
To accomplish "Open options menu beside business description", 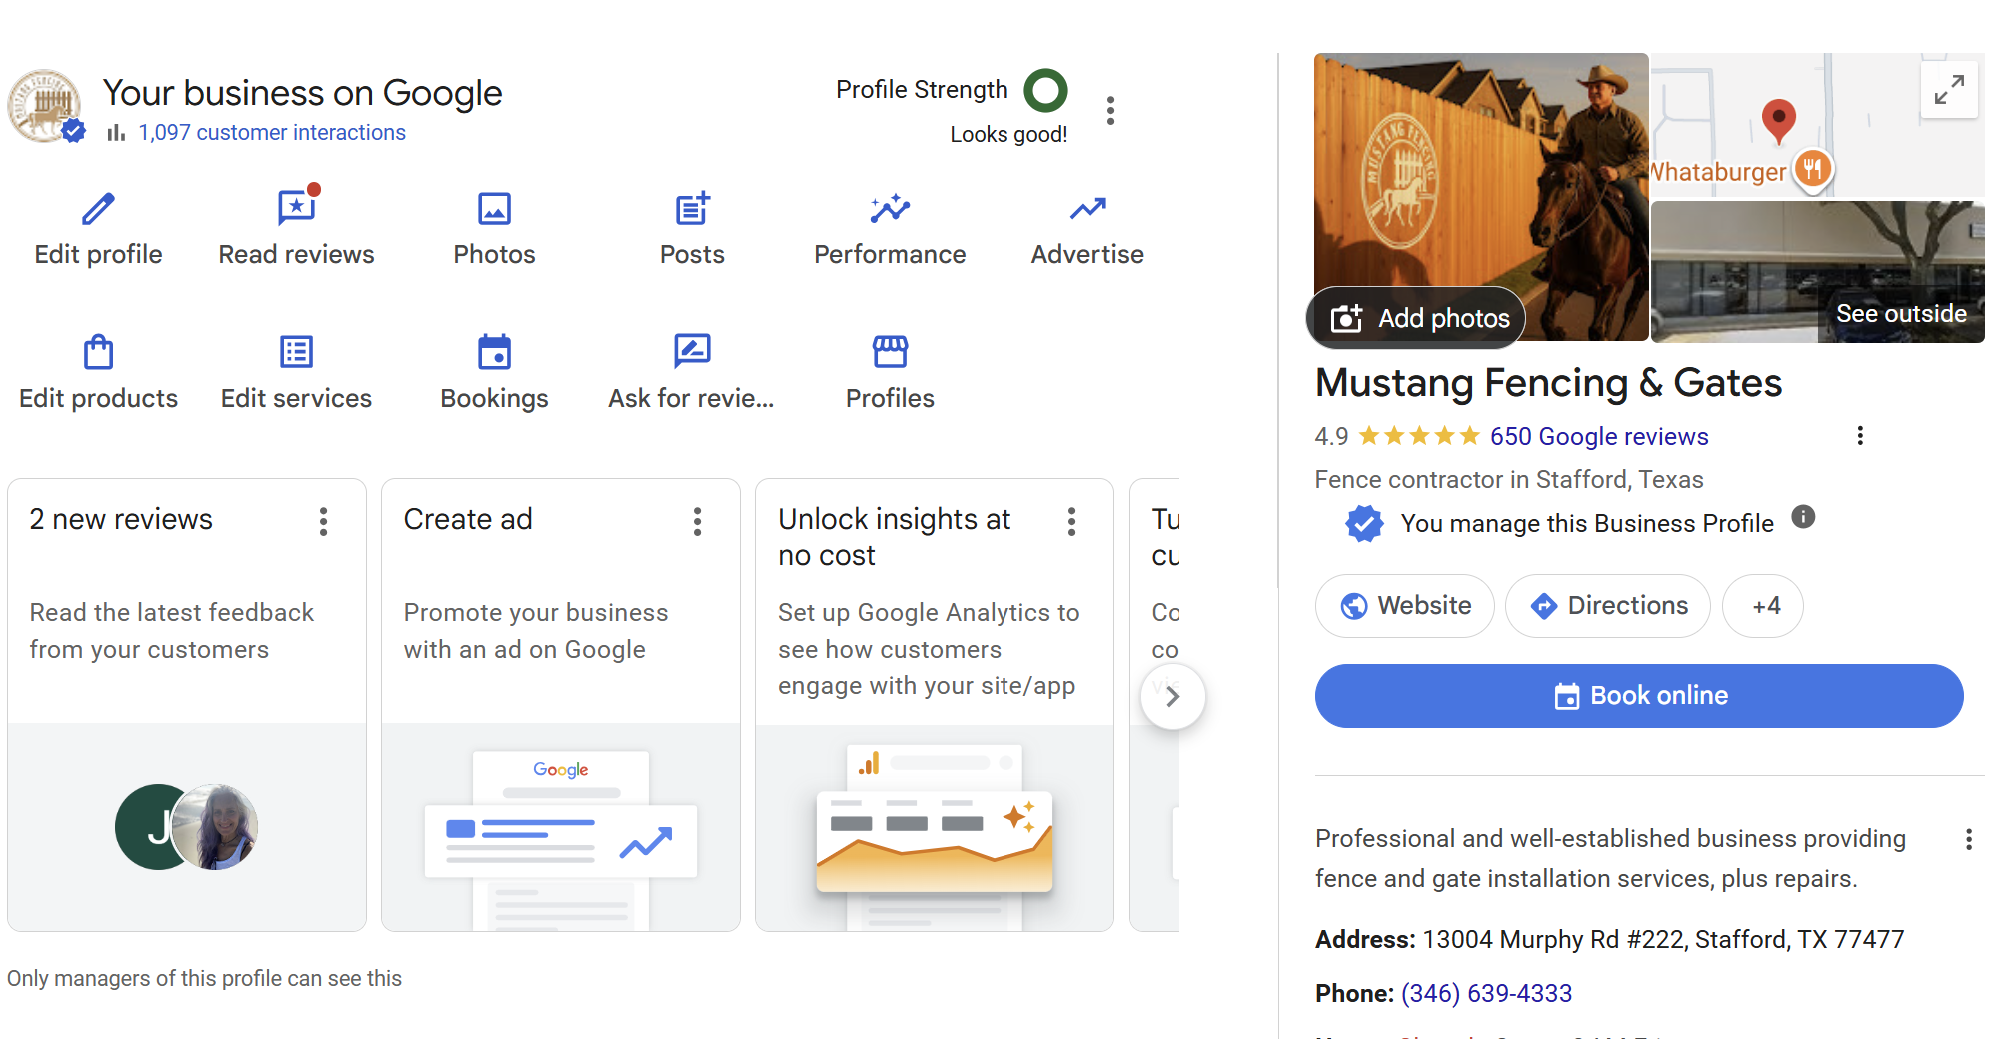I will [1969, 839].
